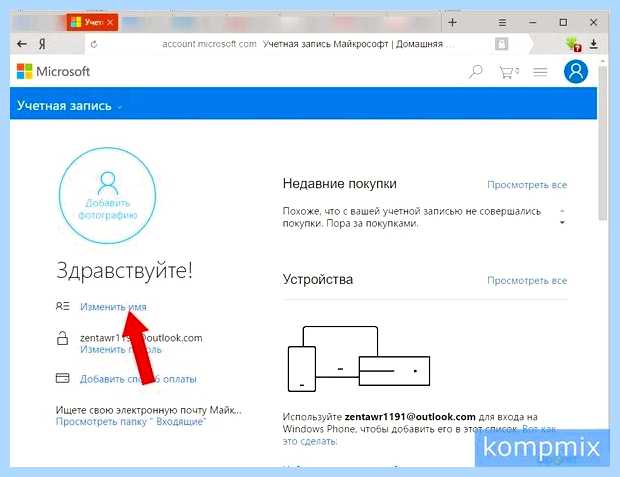Click 'Добавить способ оплаты' link
This screenshot has width=620, height=477.
pos(138,379)
